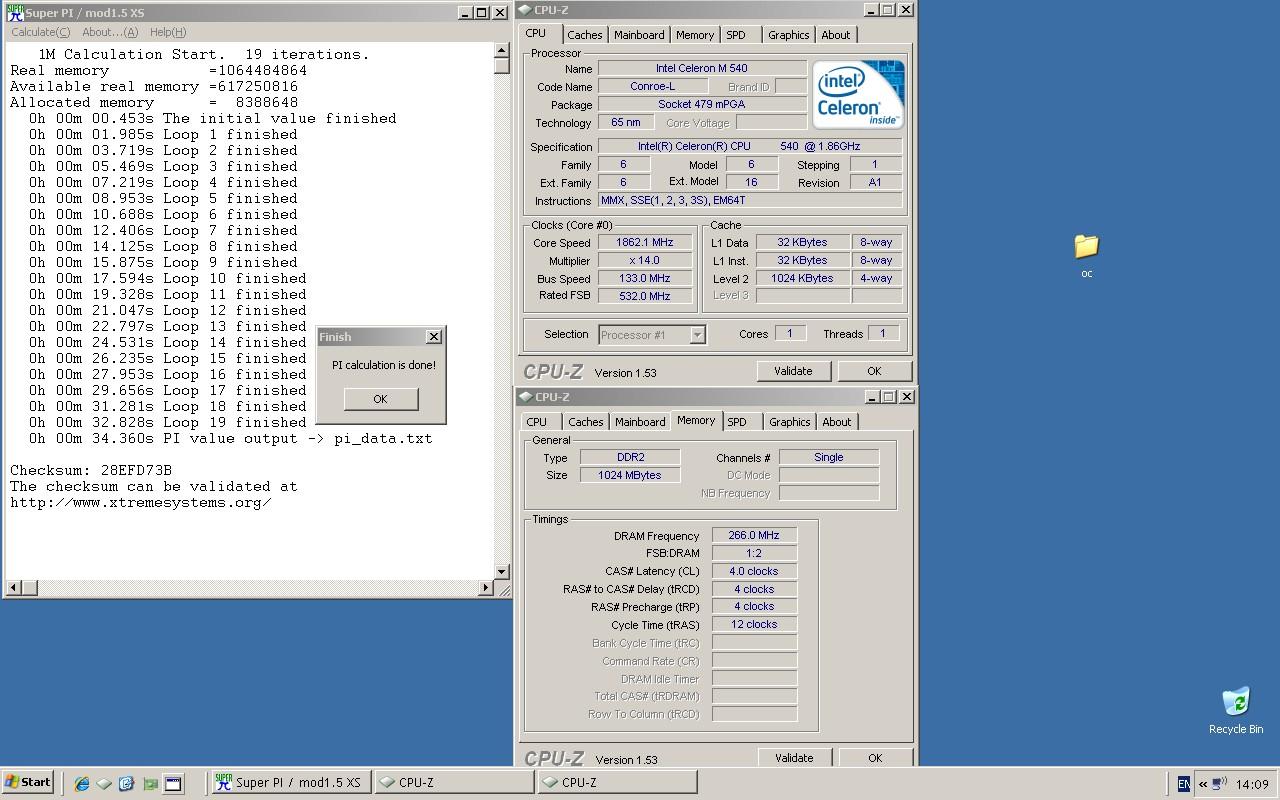Click the FSB:DRAM 1:2 field
The image size is (1280, 800).
point(754,553)
